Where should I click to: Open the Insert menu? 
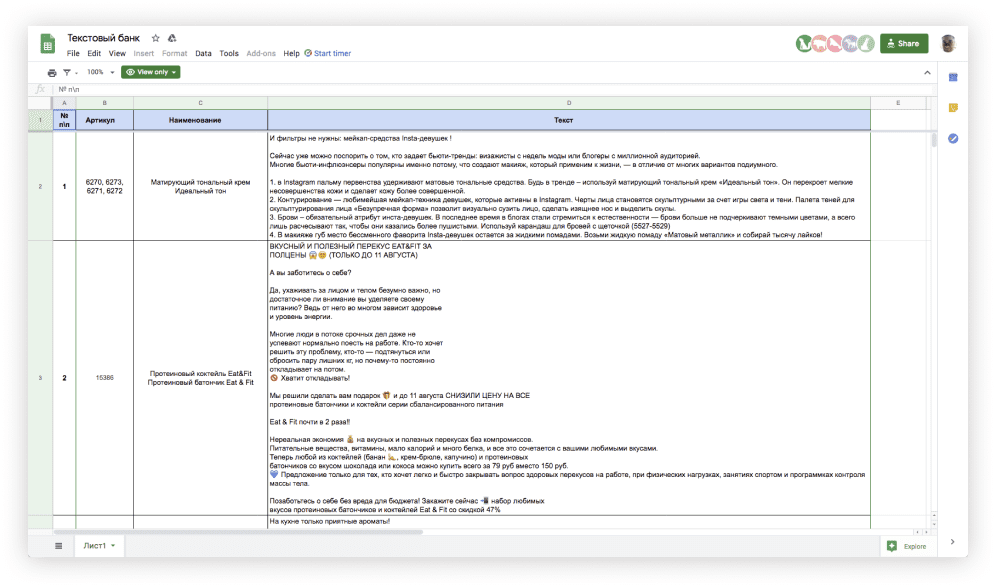[x=144, y=53]
